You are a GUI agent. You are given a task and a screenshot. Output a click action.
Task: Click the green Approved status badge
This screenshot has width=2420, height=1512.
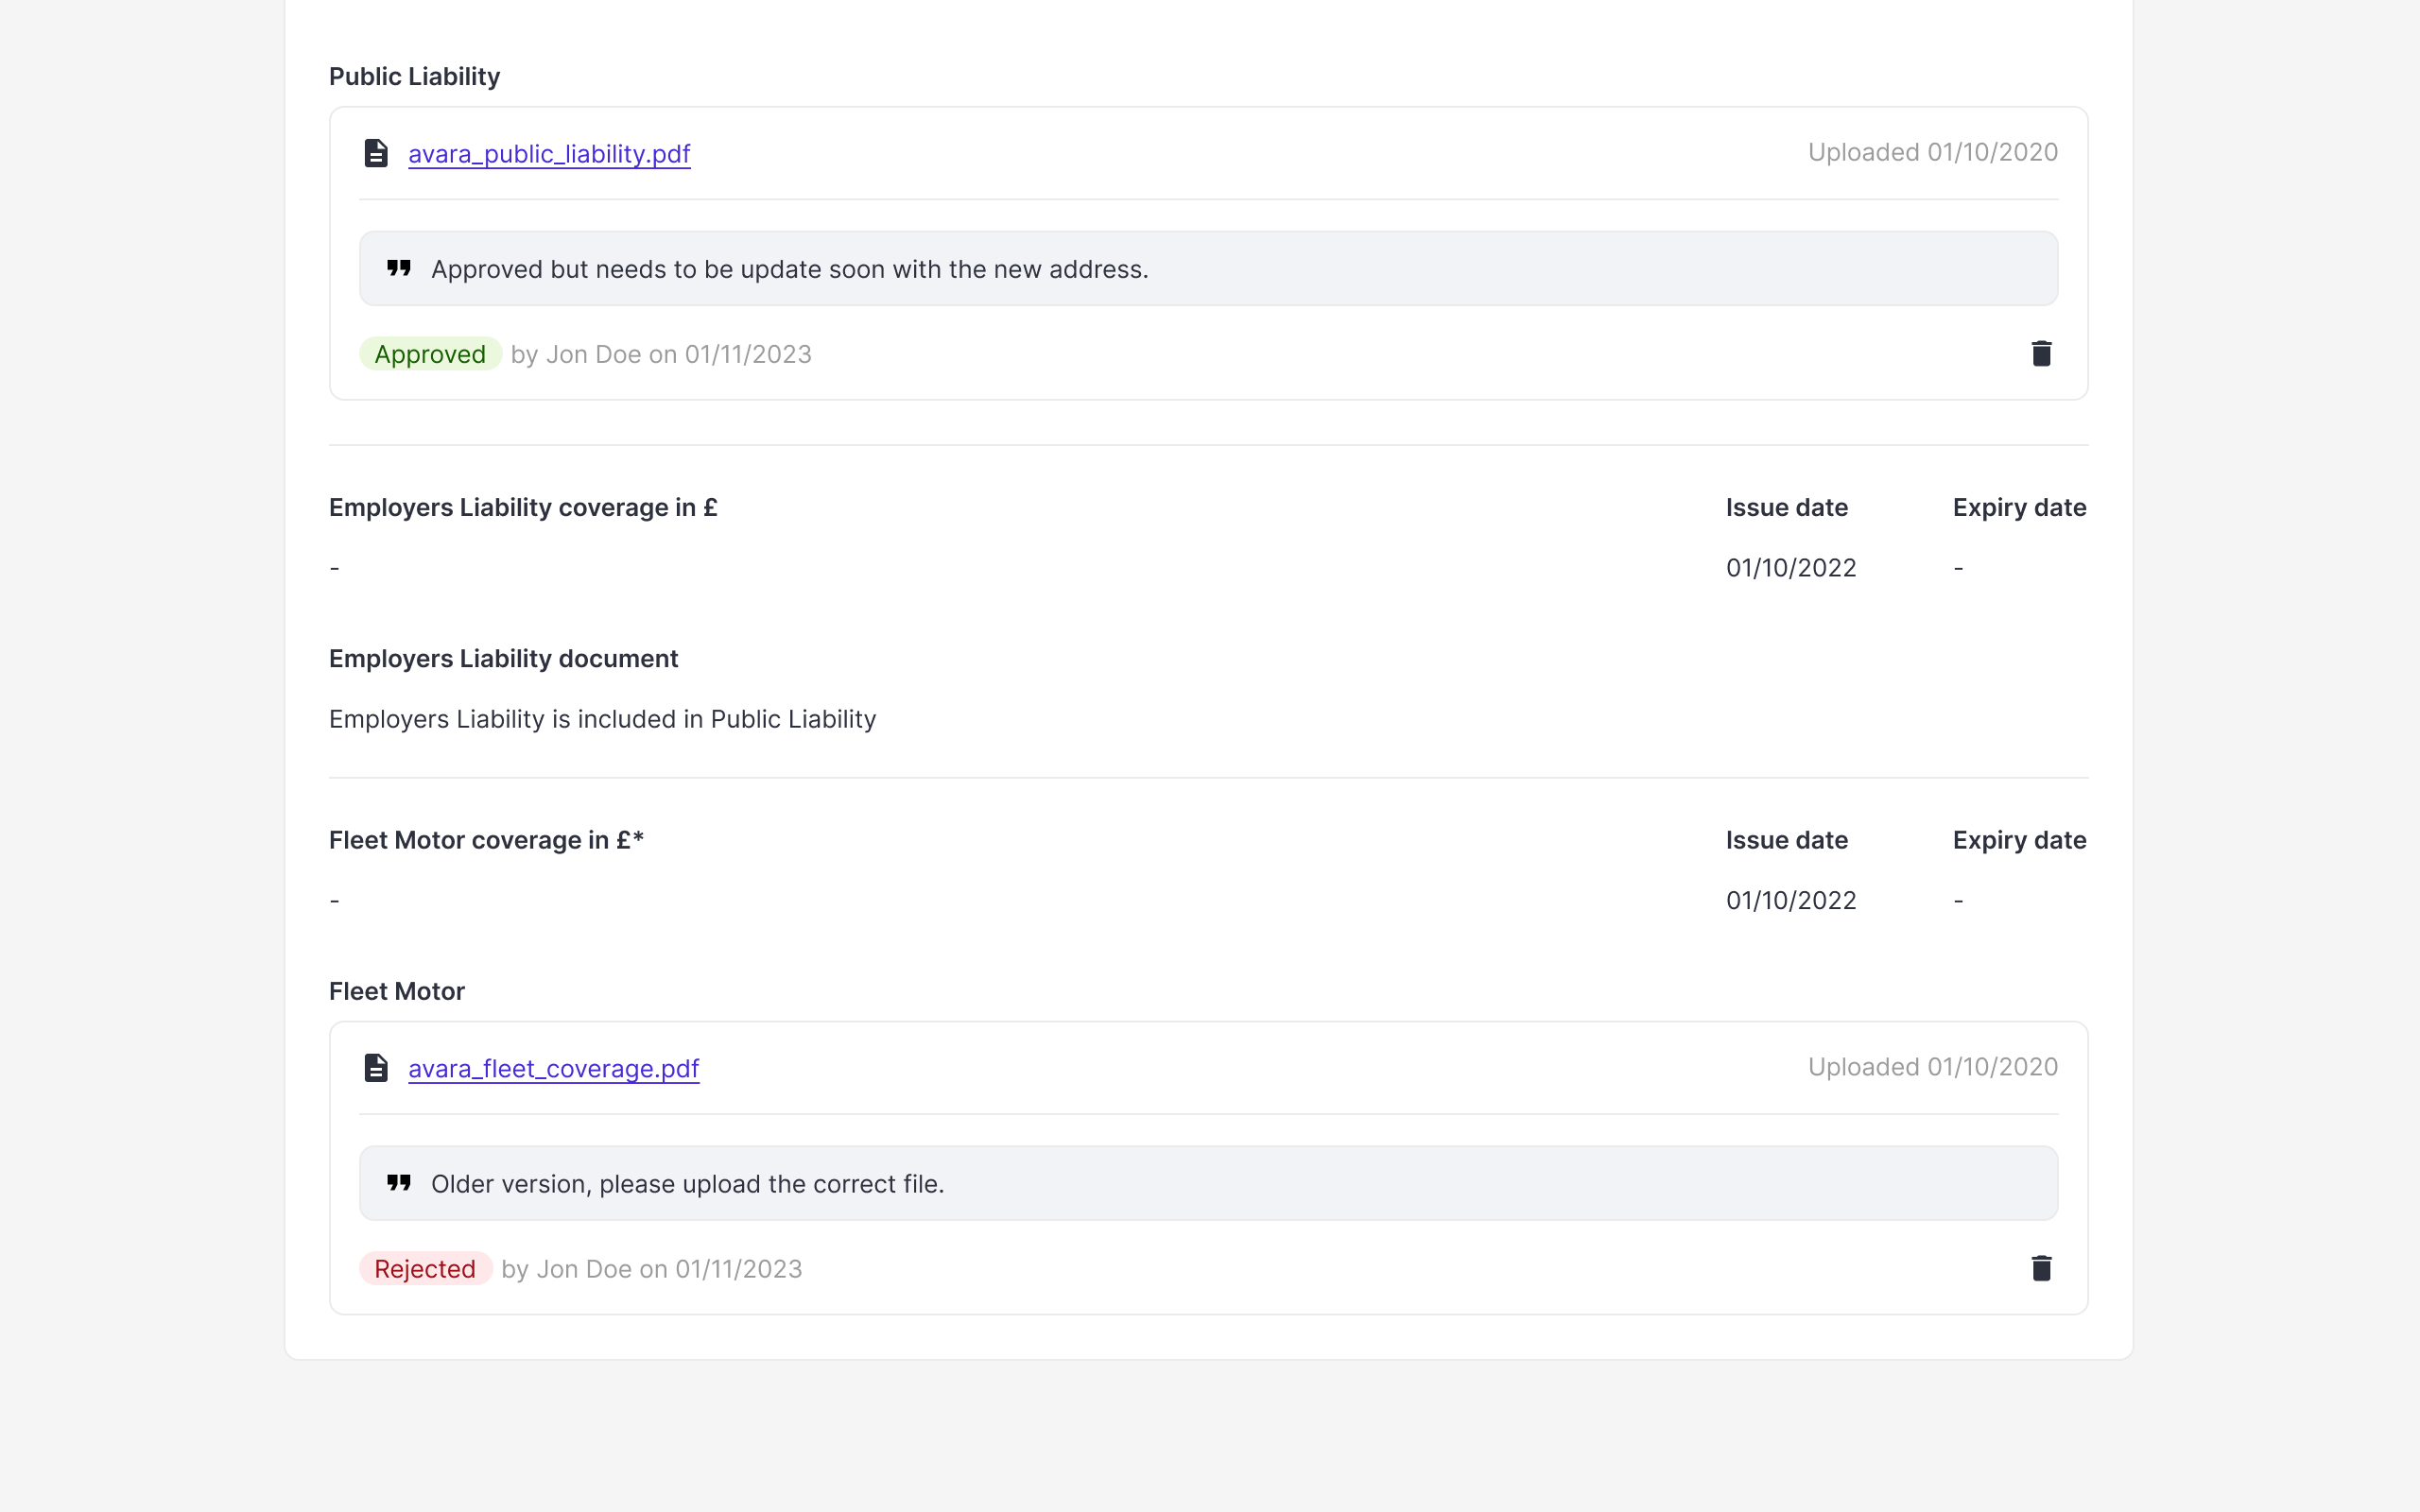(x=430, y=354)
